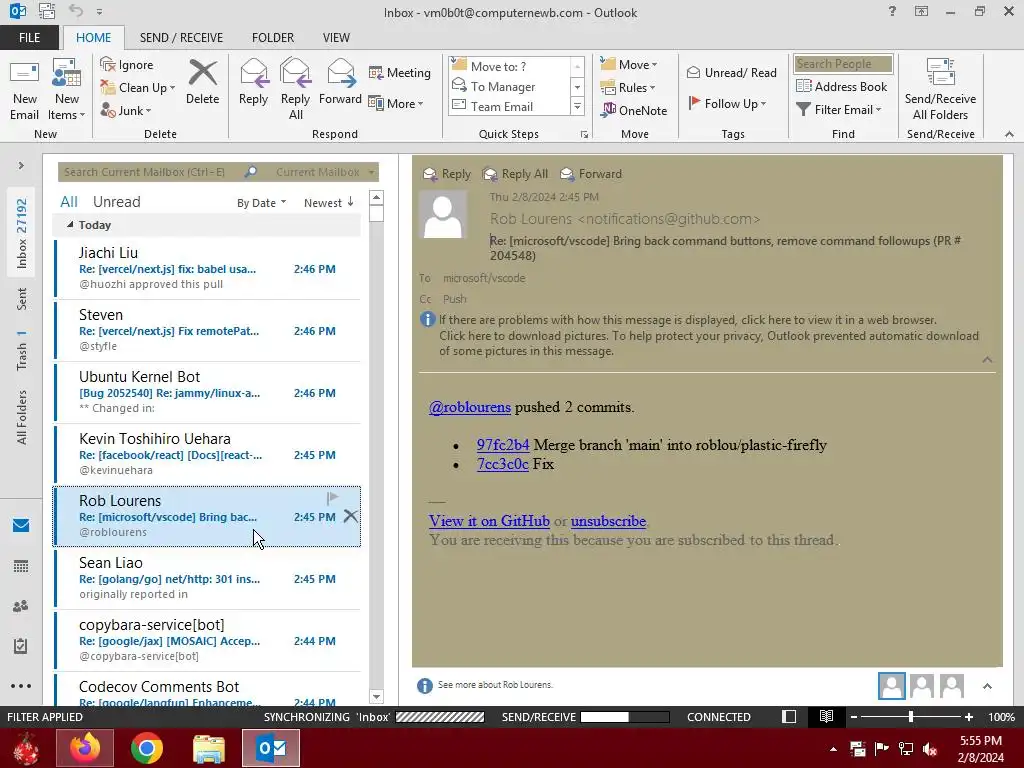The width and height of the screenshot is (1024, 768).
Task: Switch to Reading view in status bar
Action: coord(826,716)
